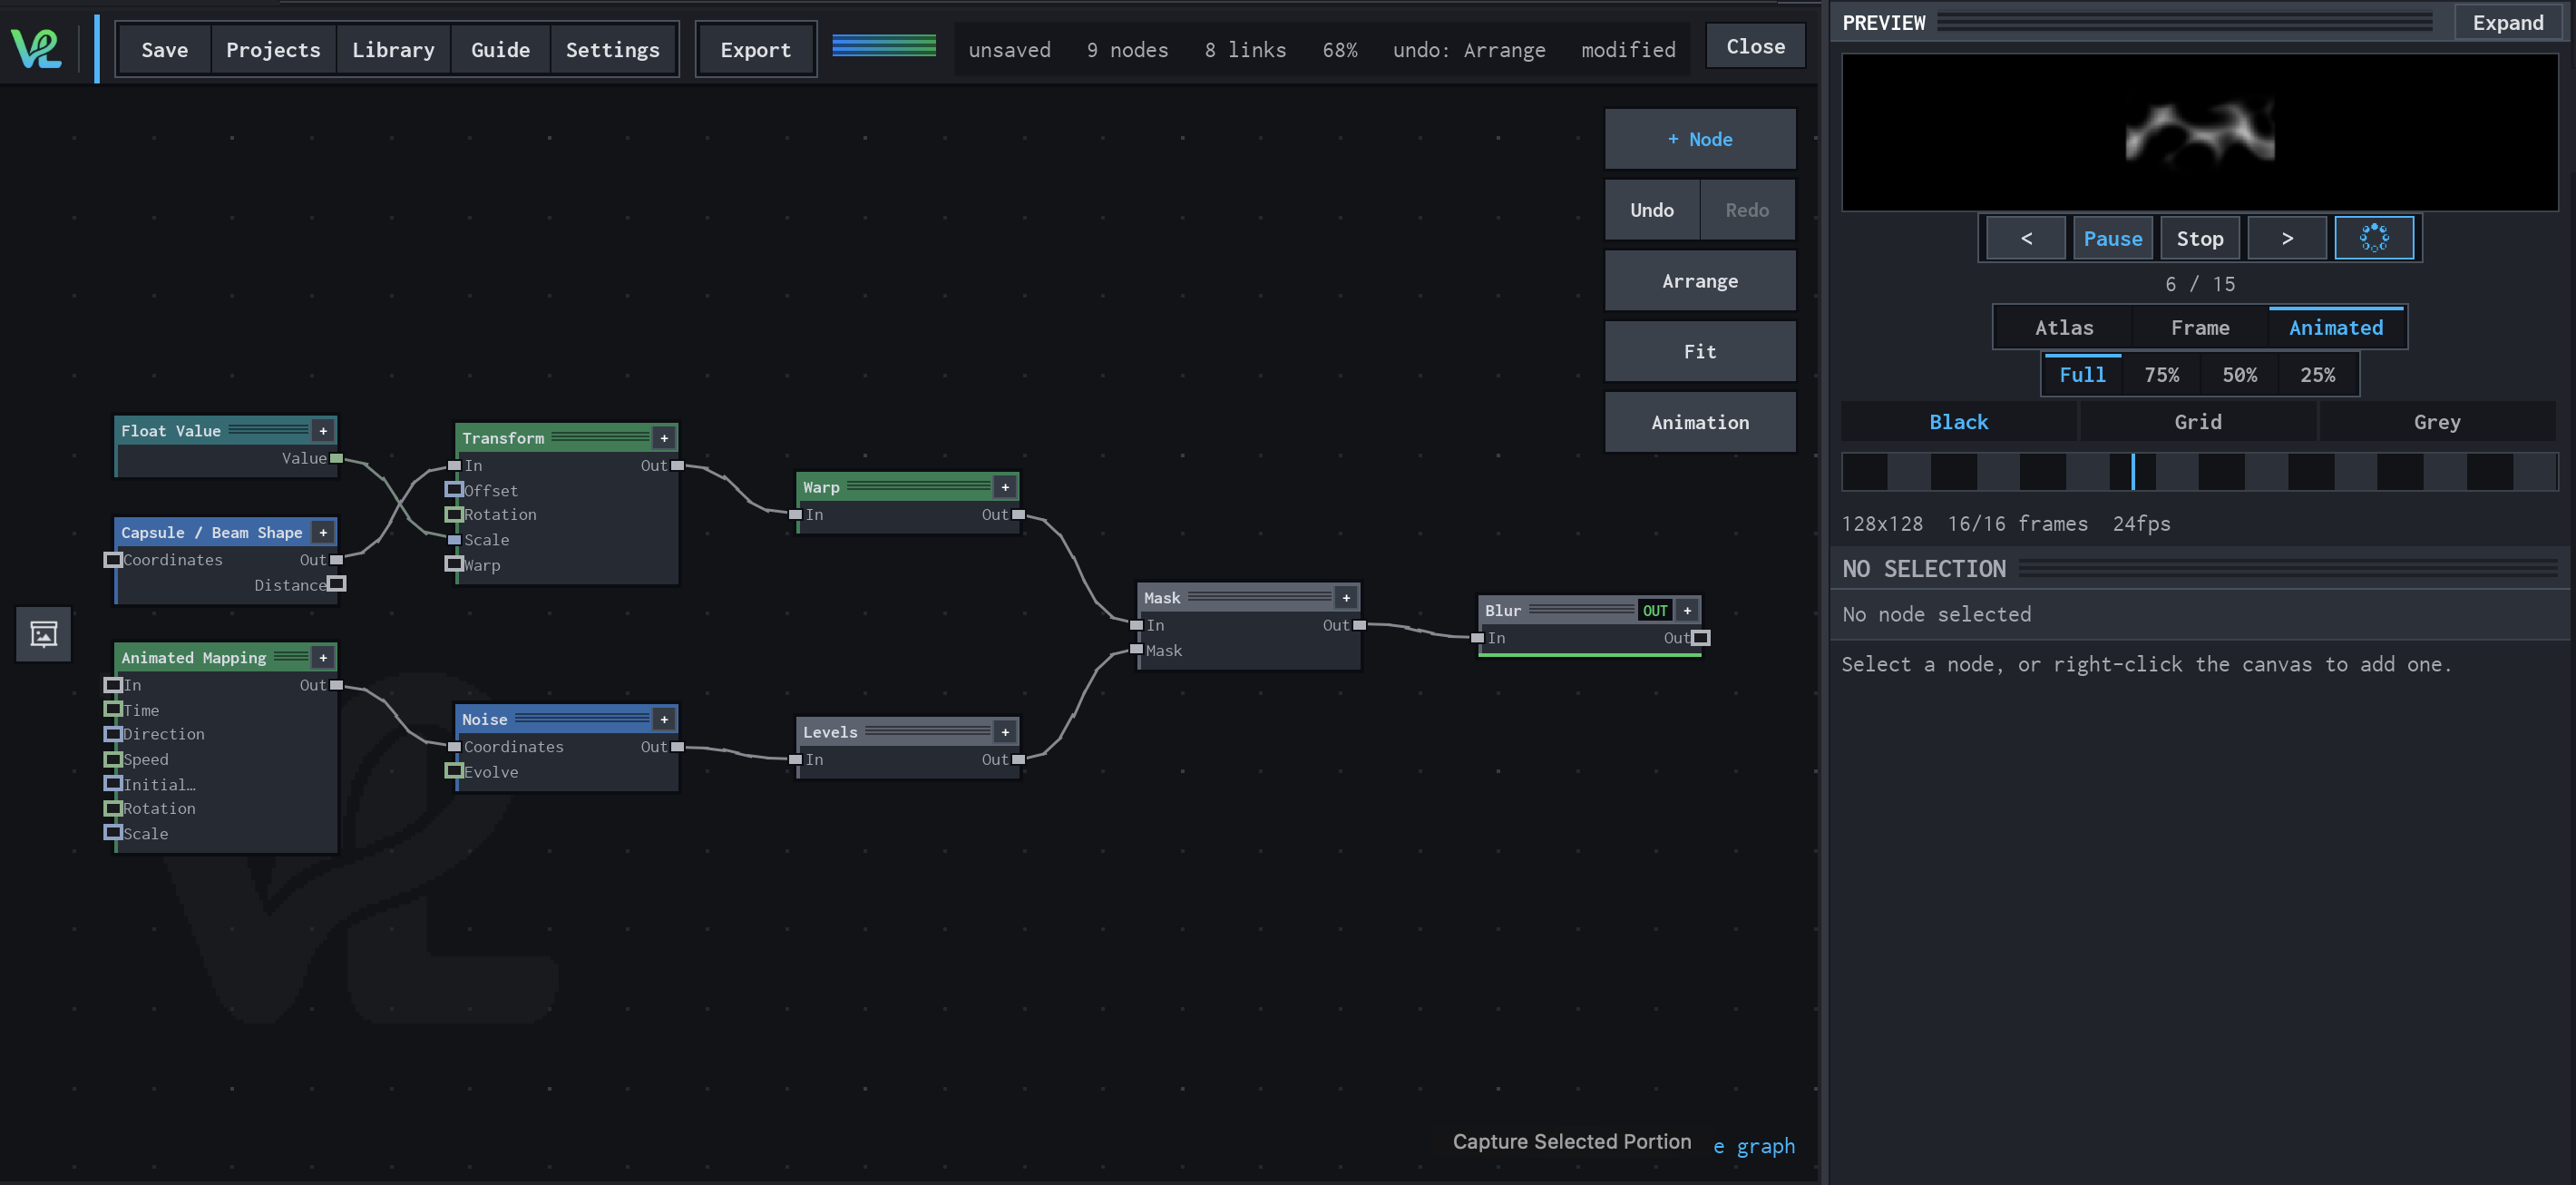Viewport: 2576px width, 1185px height.
Task: Stop the preview playback
Action: click(2200, 238)
